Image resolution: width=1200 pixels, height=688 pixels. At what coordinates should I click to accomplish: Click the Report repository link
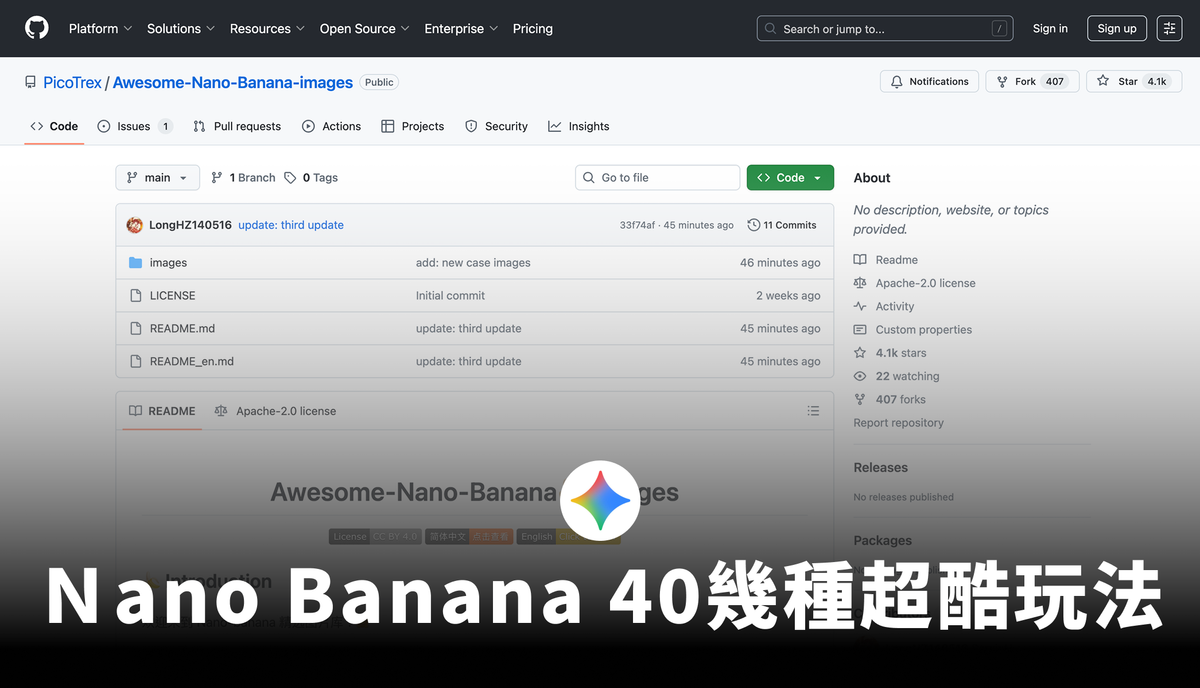[898, 423]
